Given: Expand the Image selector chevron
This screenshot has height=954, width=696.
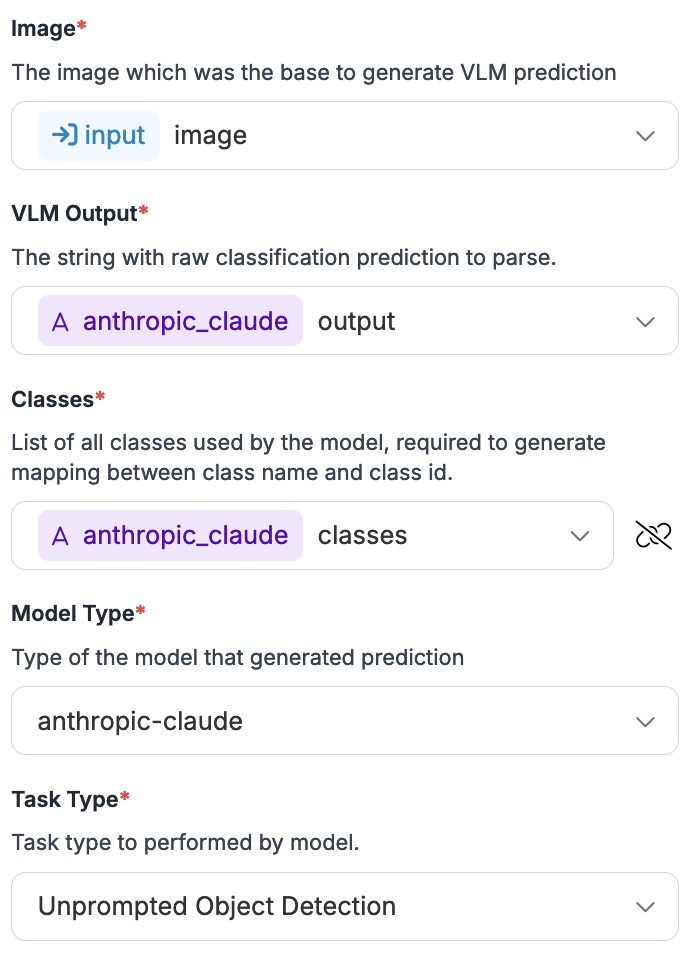Looking at the screenshot, I should coord(646,136).
